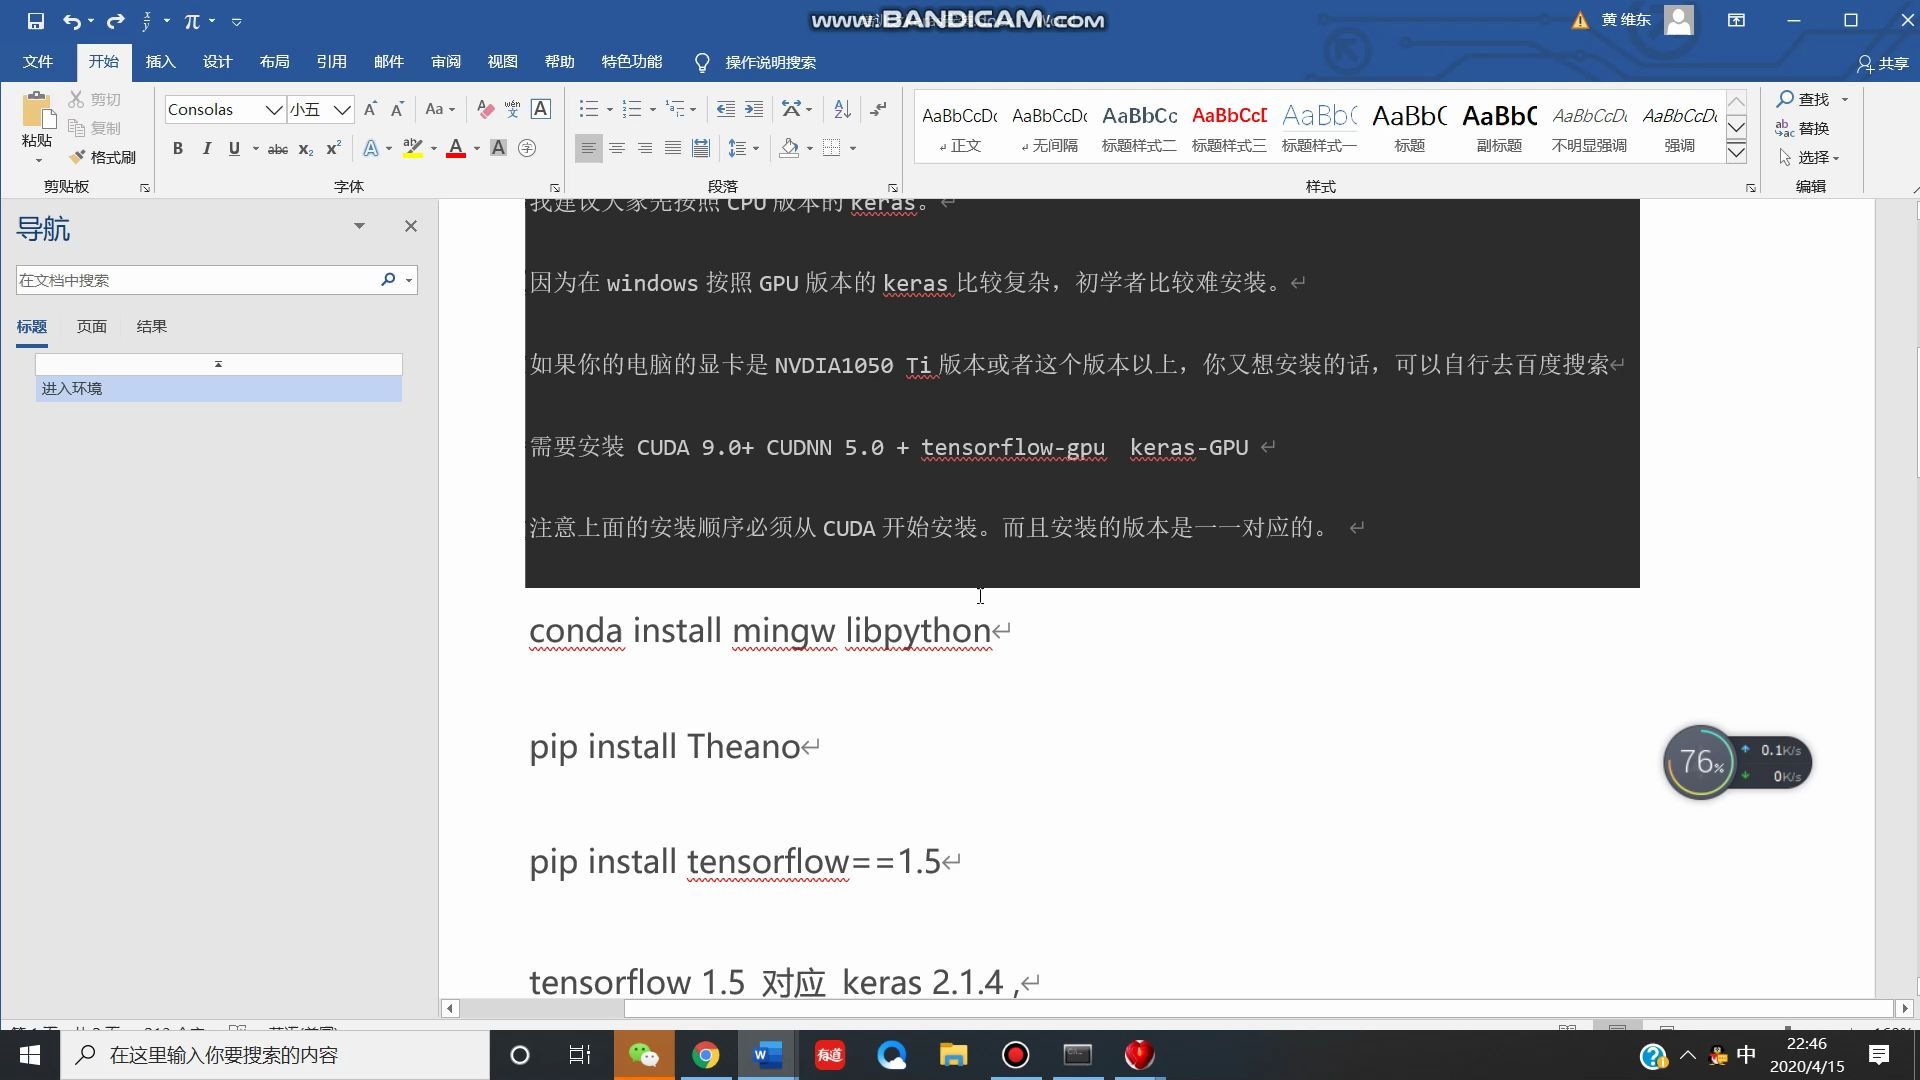This screenshot has width=1920, height=1080.
Task: Undo the last action
Action: pyautogui.click(x=71, y=20)
